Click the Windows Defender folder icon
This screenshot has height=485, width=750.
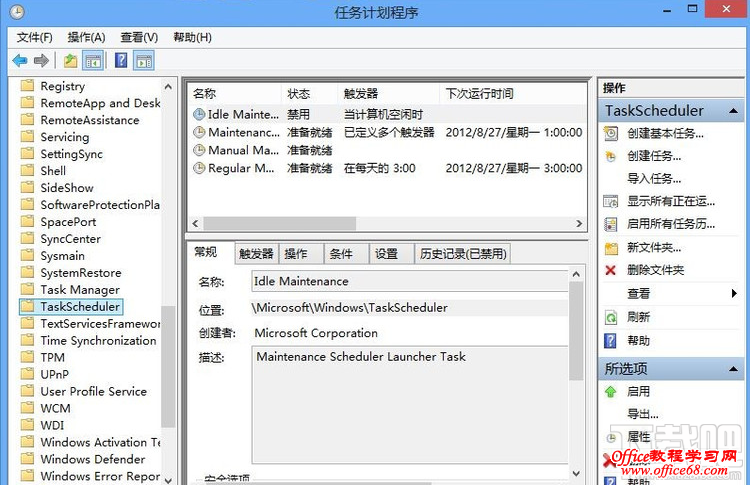[x=27, y=459]
